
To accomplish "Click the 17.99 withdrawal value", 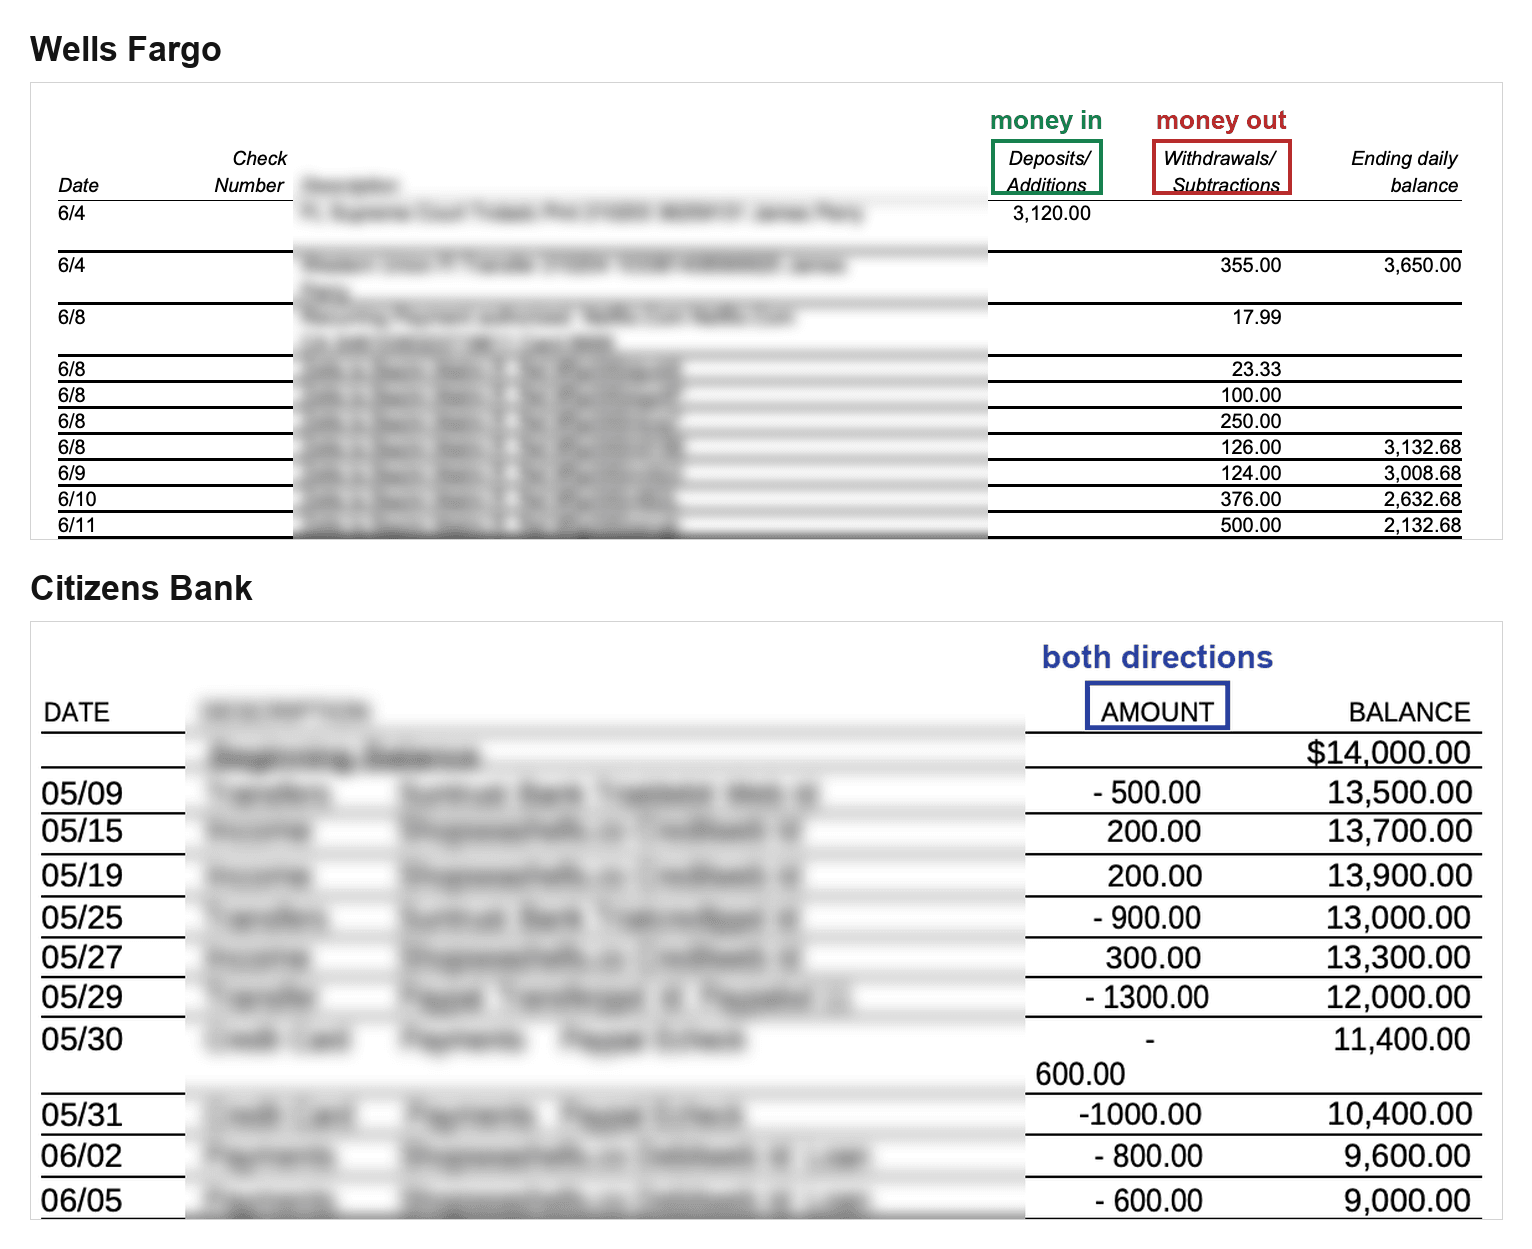I will click(x=1256, y=317).
